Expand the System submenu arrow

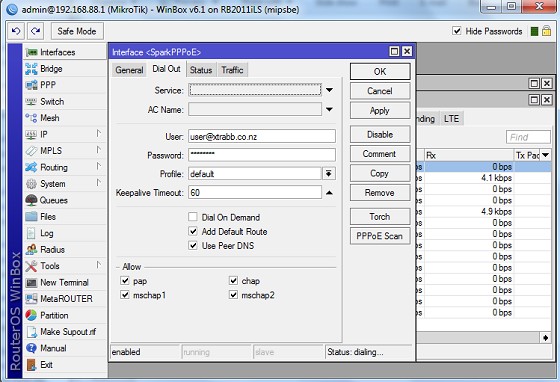tap(99, 183)
